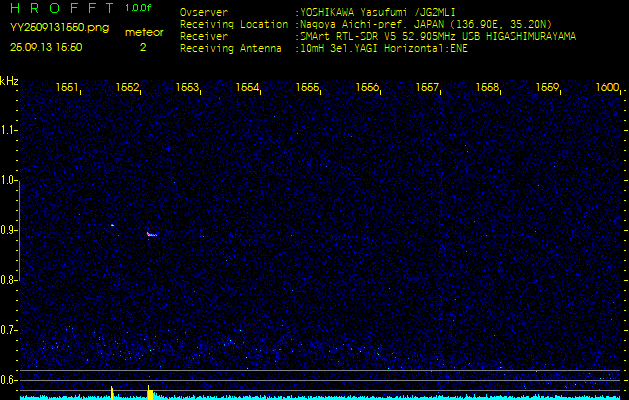
Task: Click the "Receiving Antenna" label
Action: coord(231,49)
